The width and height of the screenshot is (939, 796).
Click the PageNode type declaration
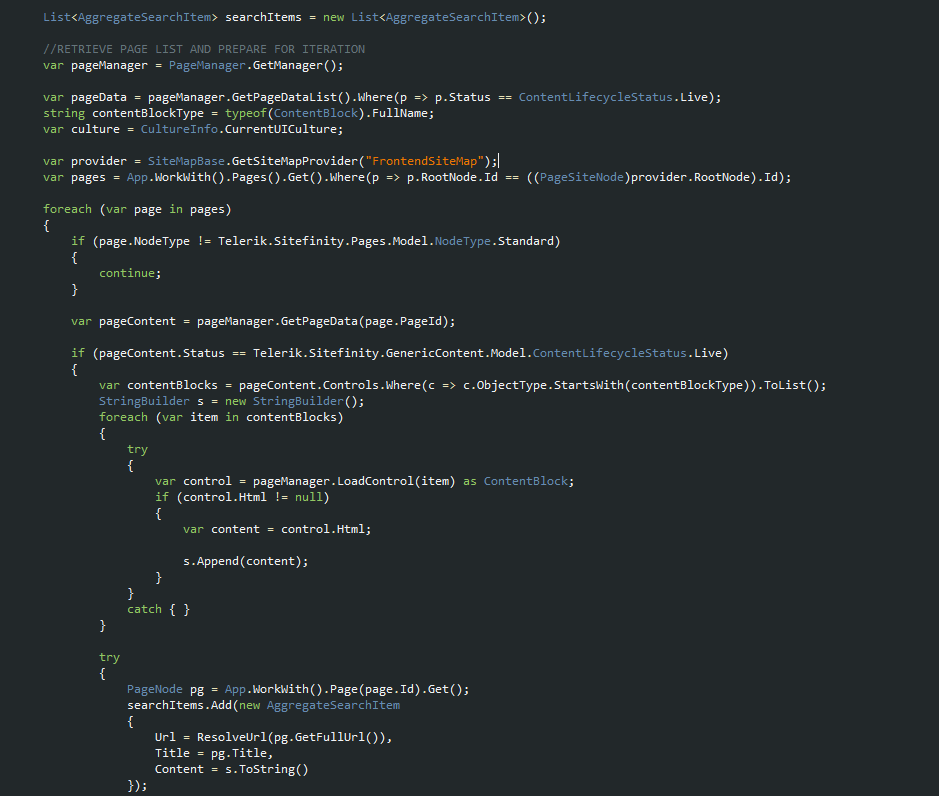pyautogui.click(x=155, y=689)
